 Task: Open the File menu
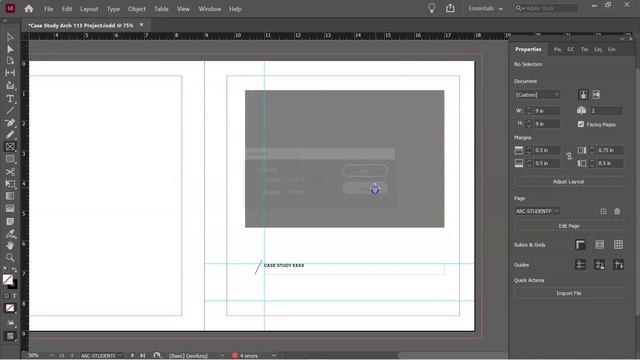[49, 9]
